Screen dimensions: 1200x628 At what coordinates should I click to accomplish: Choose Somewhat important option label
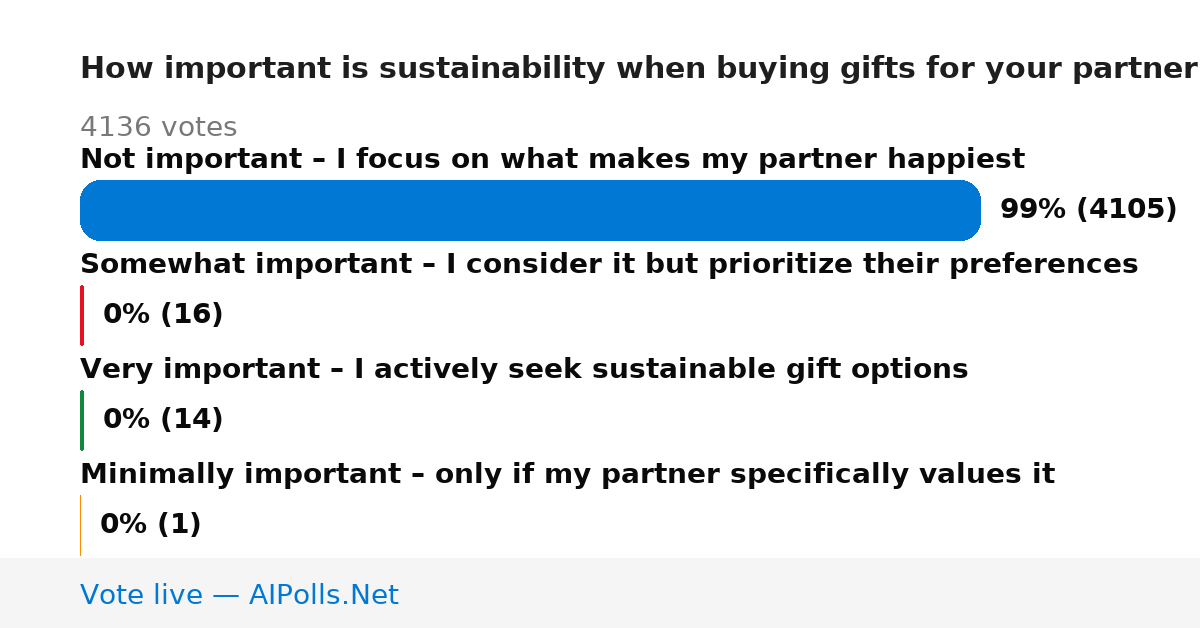tap(609, 264)
